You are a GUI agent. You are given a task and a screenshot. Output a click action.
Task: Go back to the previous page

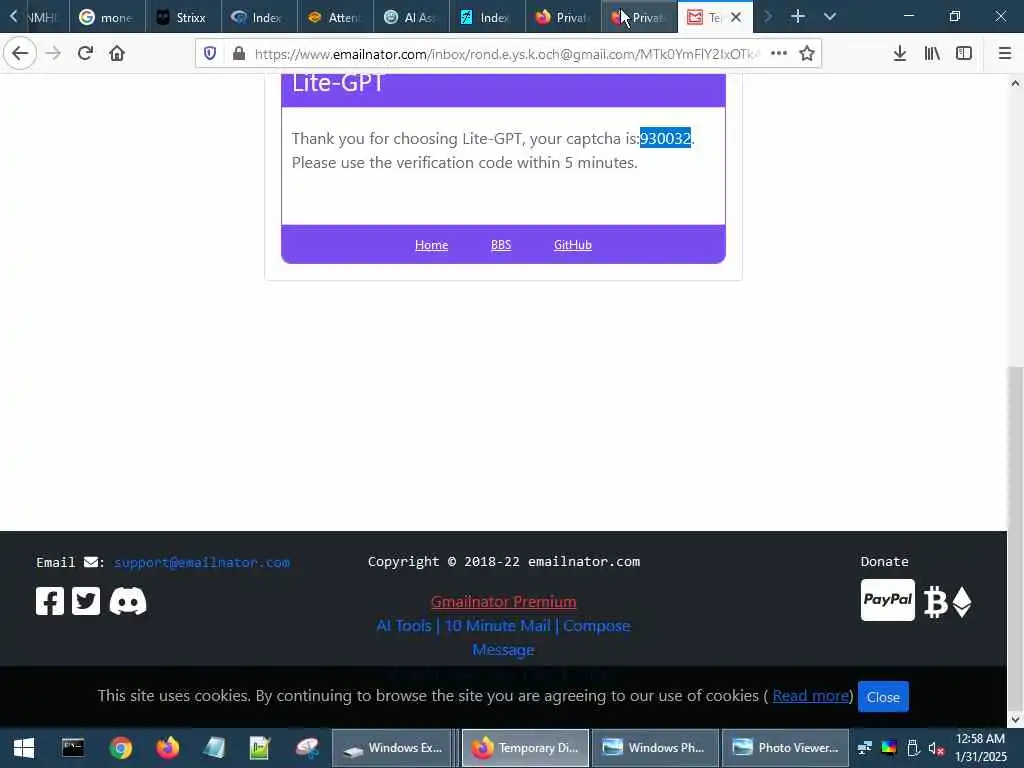point(20,54)
